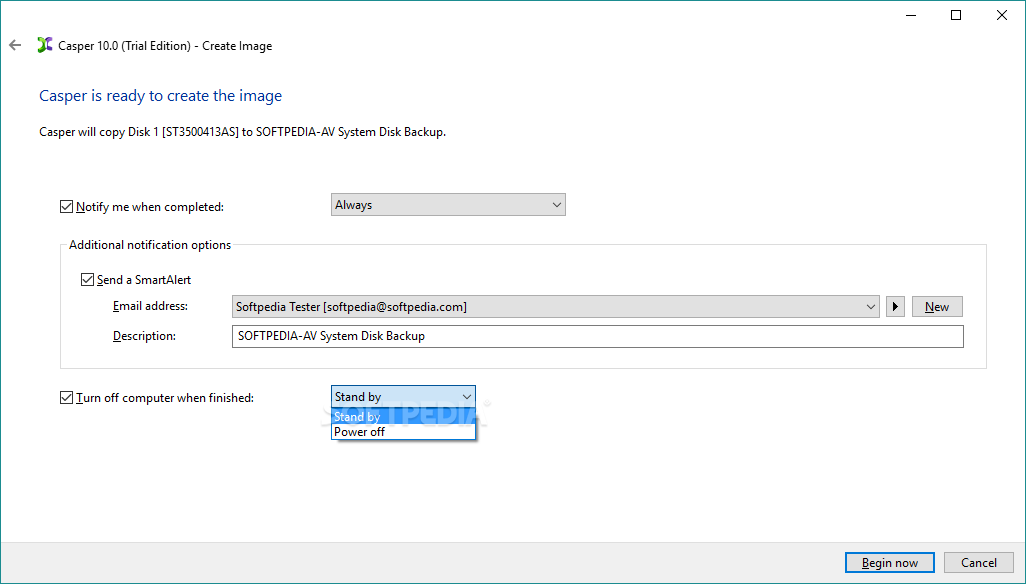
Task: Click the 'Additional notification options' group label
Action: coord(150,245)
